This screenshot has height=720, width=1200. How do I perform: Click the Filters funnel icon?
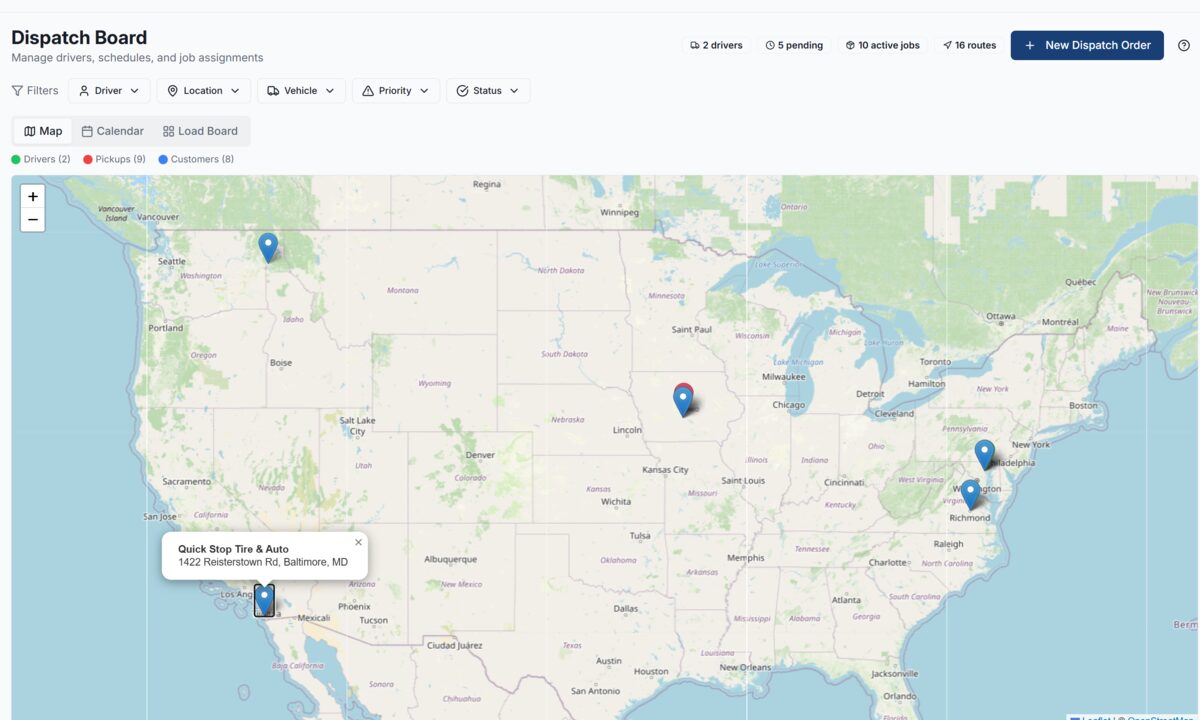pyautogui.click(x=18, y=90)
